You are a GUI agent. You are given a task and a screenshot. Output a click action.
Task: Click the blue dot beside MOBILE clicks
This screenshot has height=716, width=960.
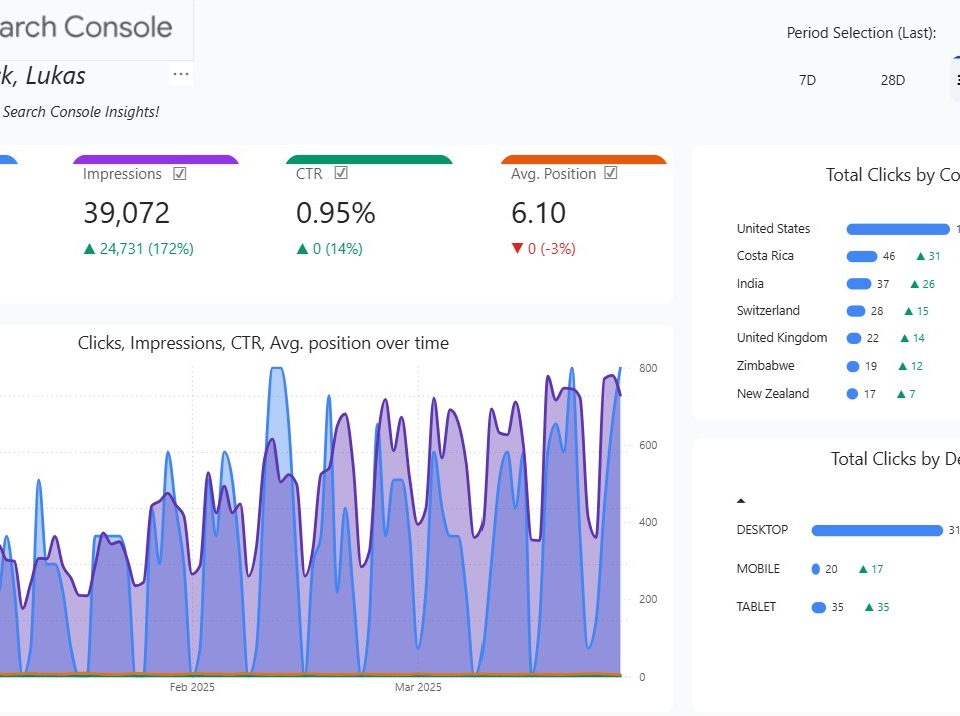(818, 568)
